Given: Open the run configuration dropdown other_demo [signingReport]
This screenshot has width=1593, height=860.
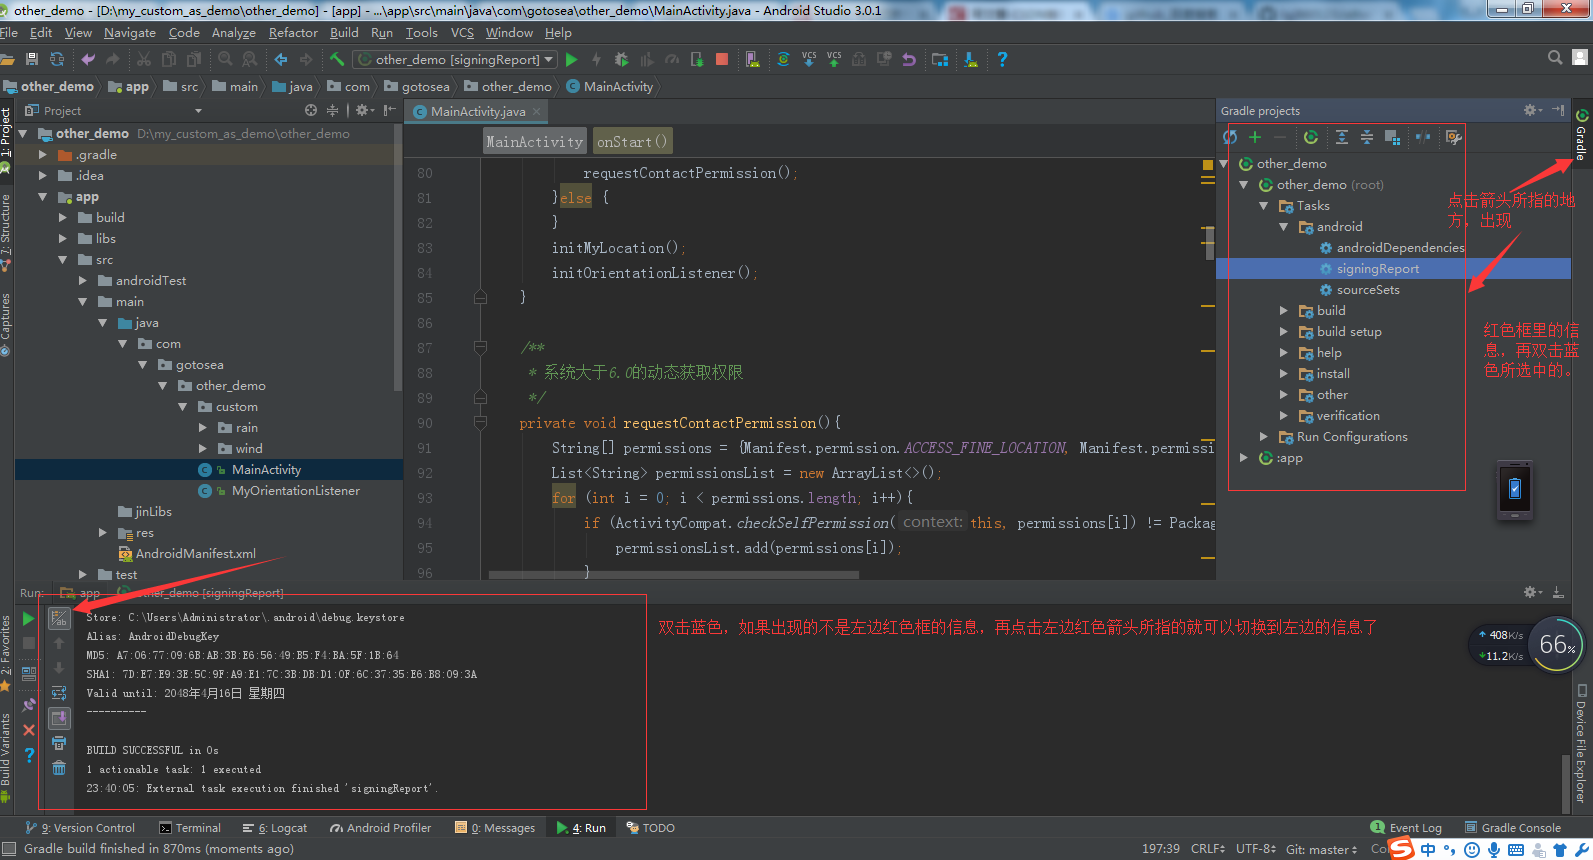Looking at the screenshot, I should tap(455, 59).
